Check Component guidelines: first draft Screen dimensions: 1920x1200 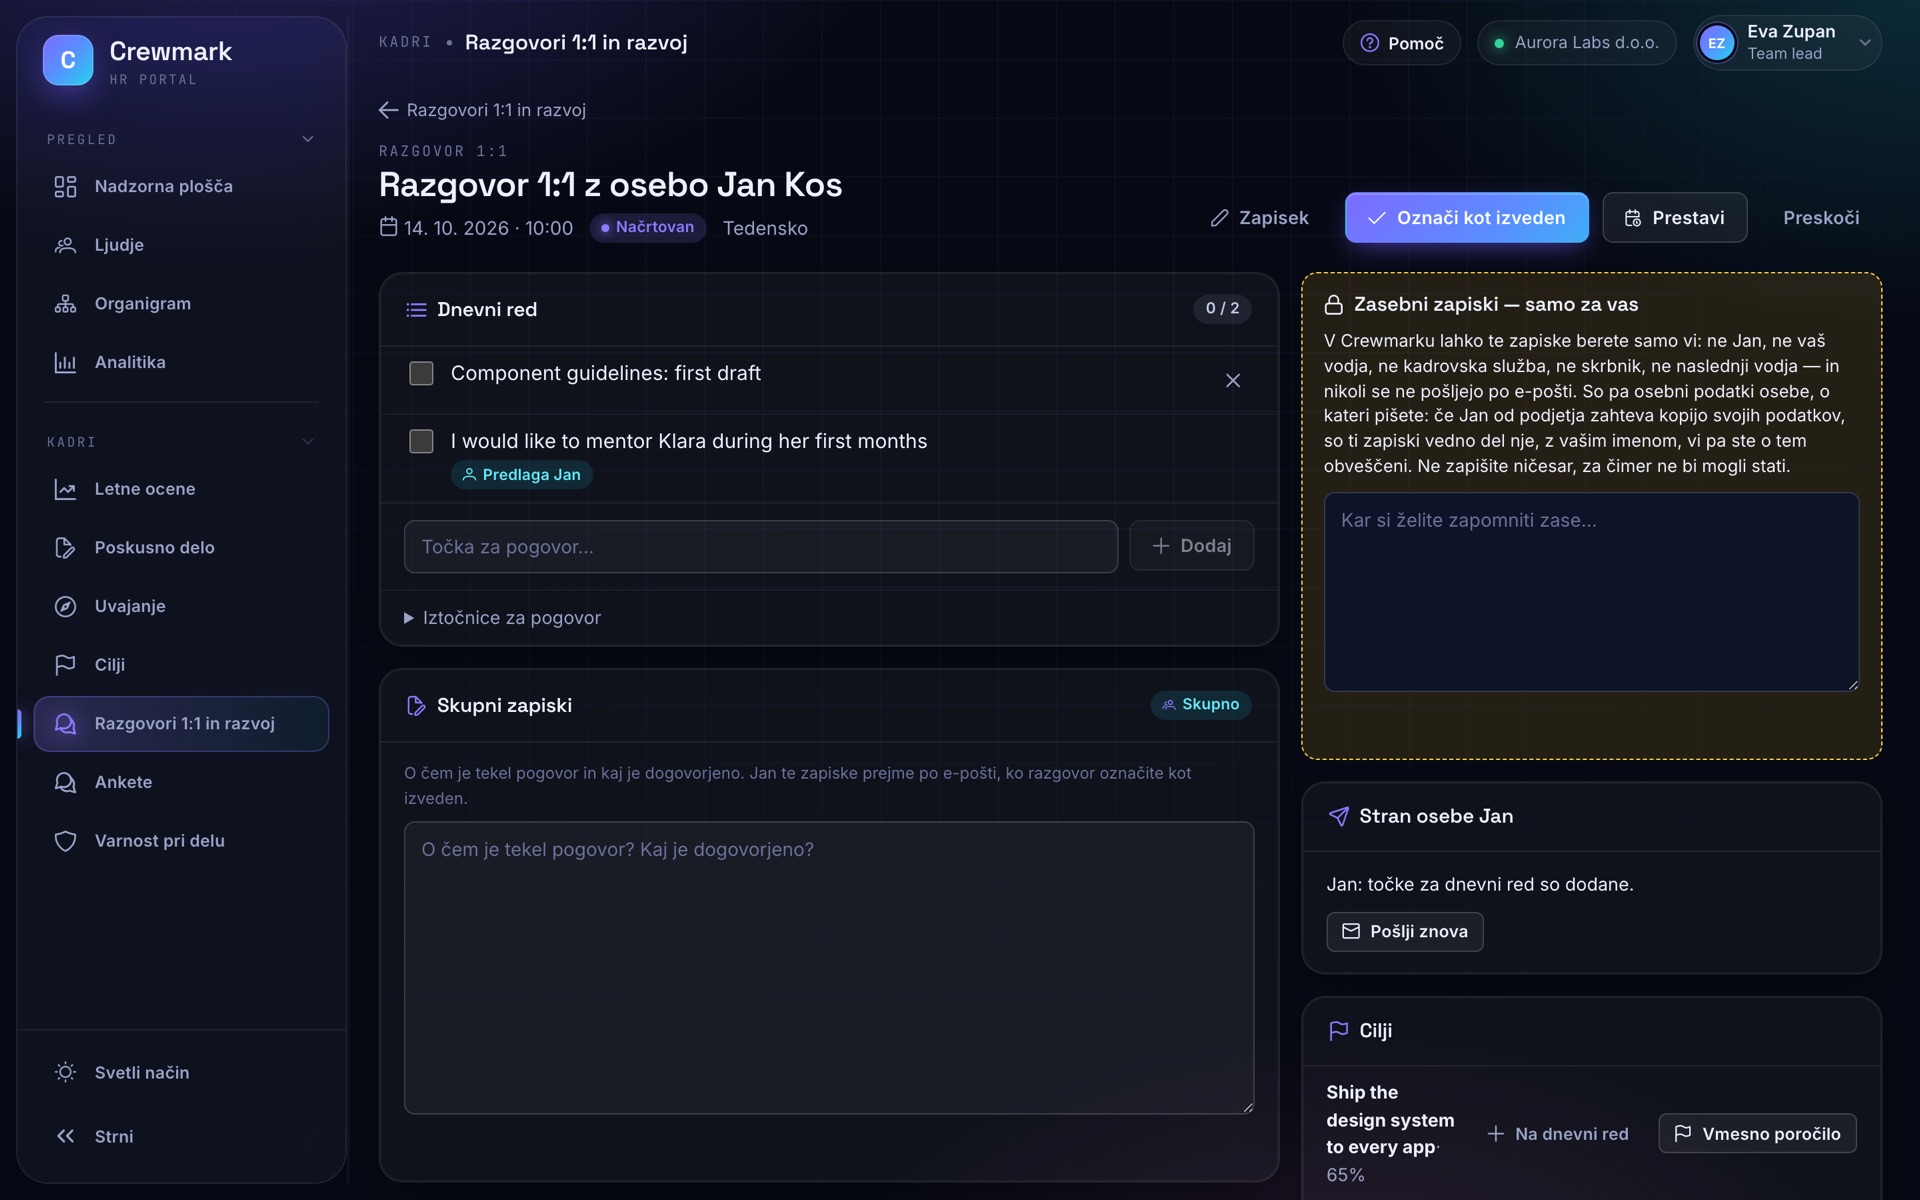[421, 374]
